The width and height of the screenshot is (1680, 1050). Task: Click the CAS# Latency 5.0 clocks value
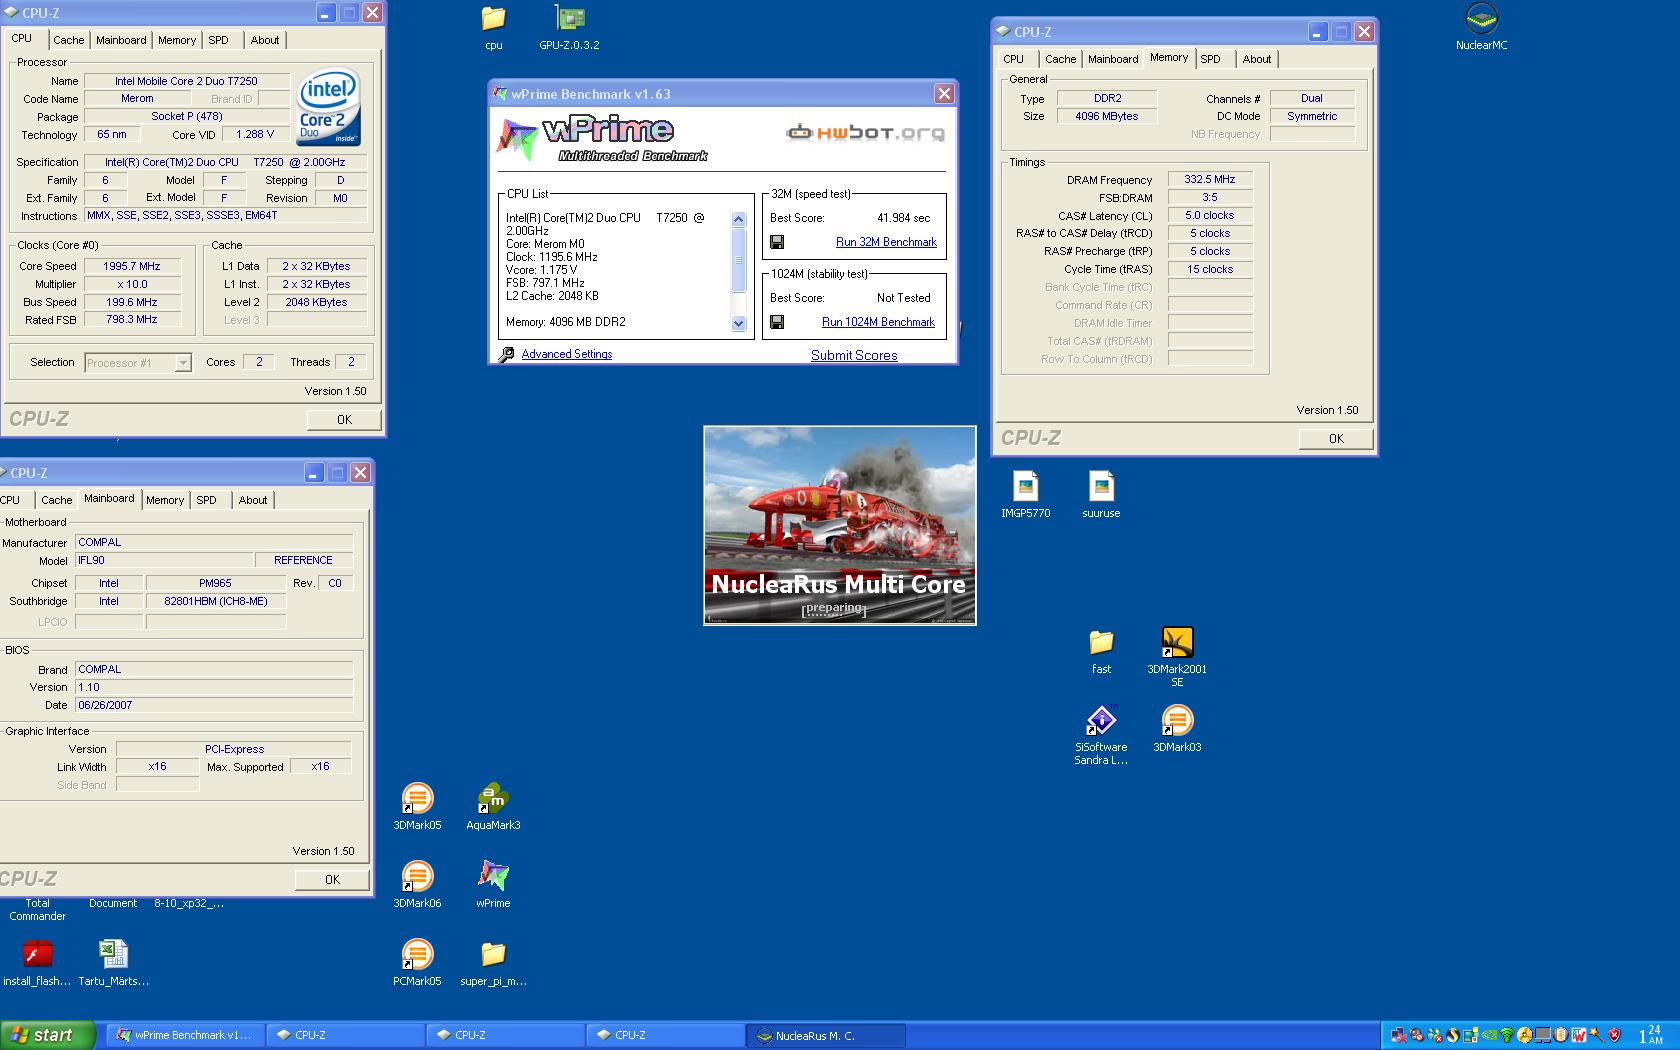point(1210,216)
